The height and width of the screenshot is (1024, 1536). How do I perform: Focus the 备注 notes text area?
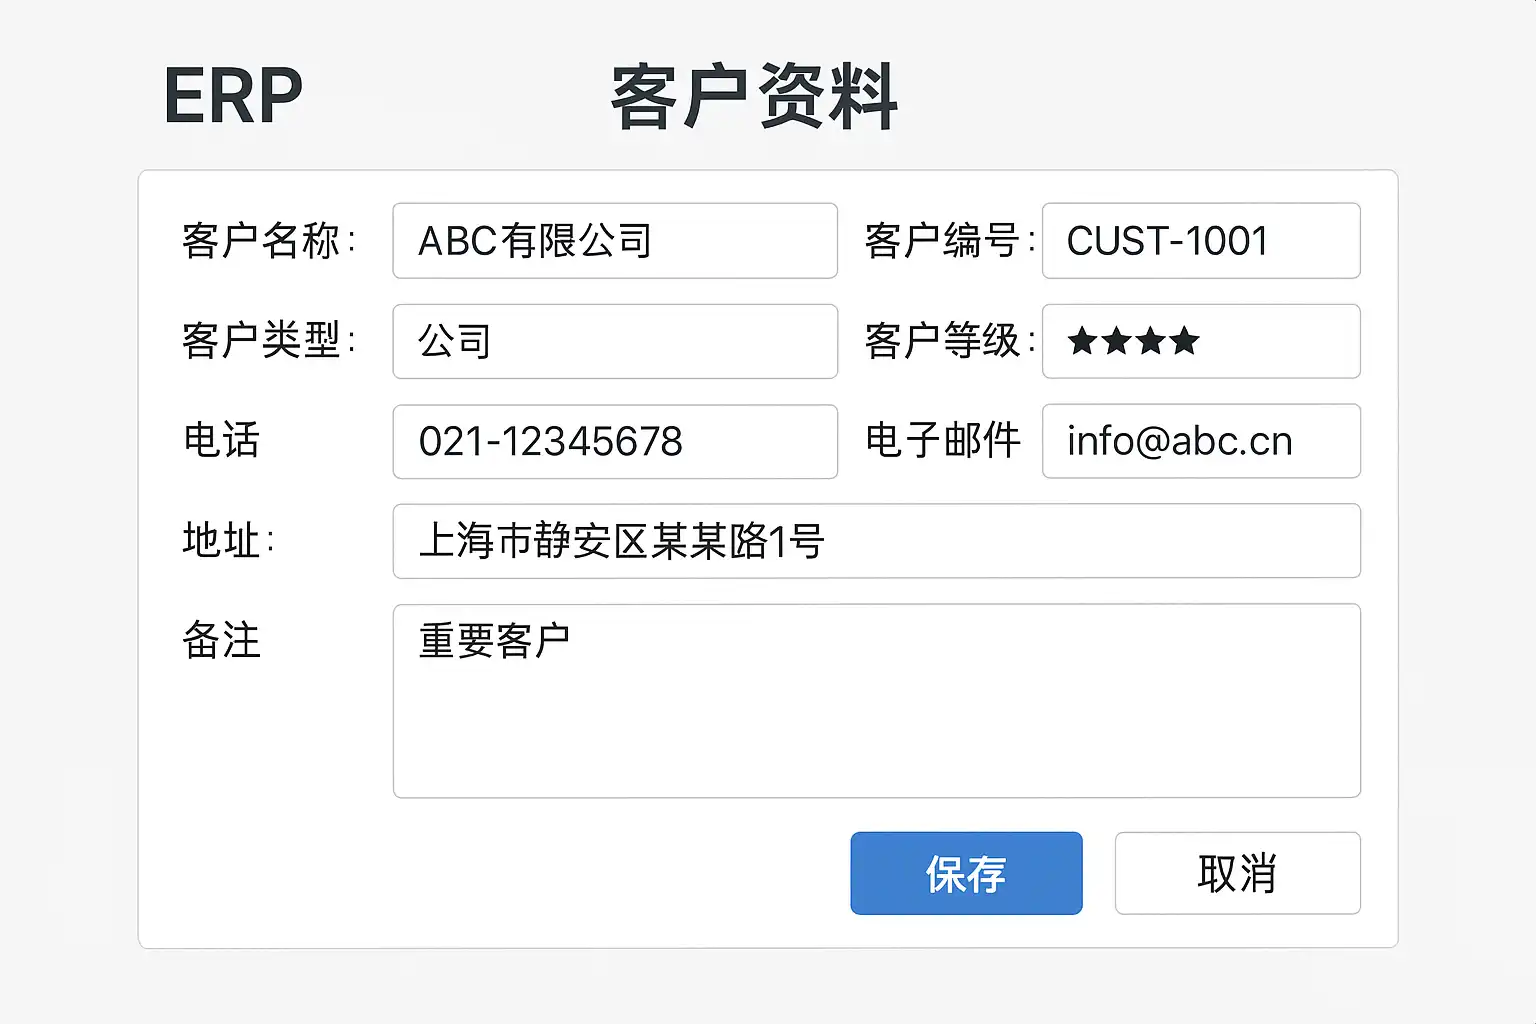point(876,700)
